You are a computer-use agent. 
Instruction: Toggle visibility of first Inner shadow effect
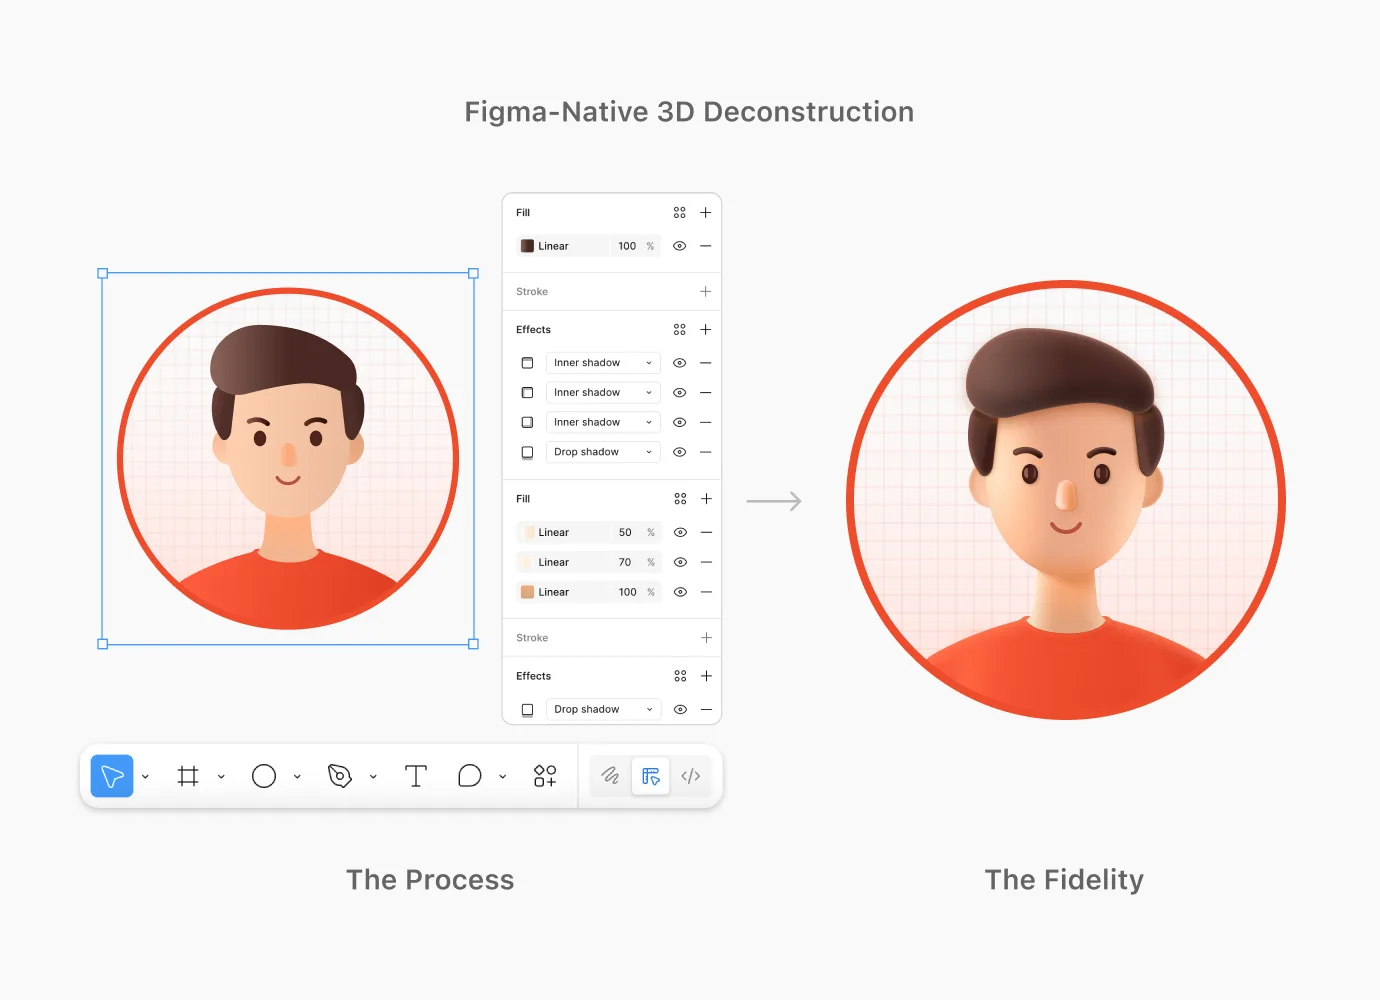pyautogui.click(x=680, y=363)
